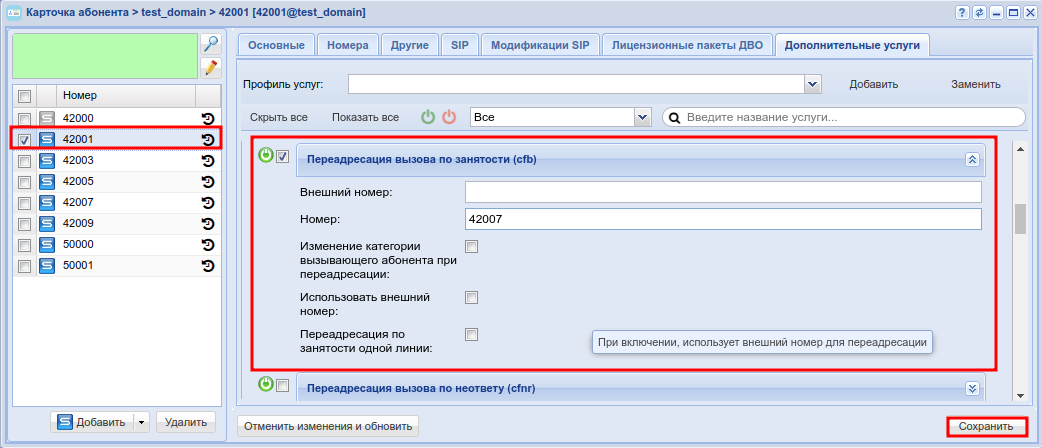
Task: Switch to the "Модификации SIP" tab
Action: click(x=540, y=45)
